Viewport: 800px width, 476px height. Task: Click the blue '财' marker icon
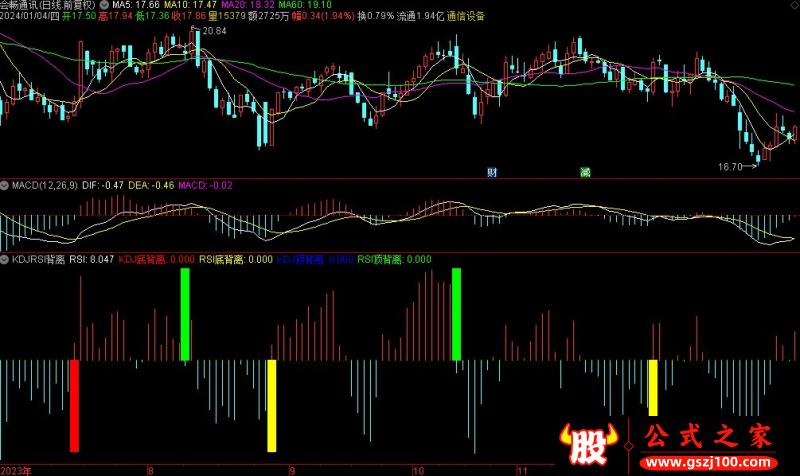[x=492, y=173]
